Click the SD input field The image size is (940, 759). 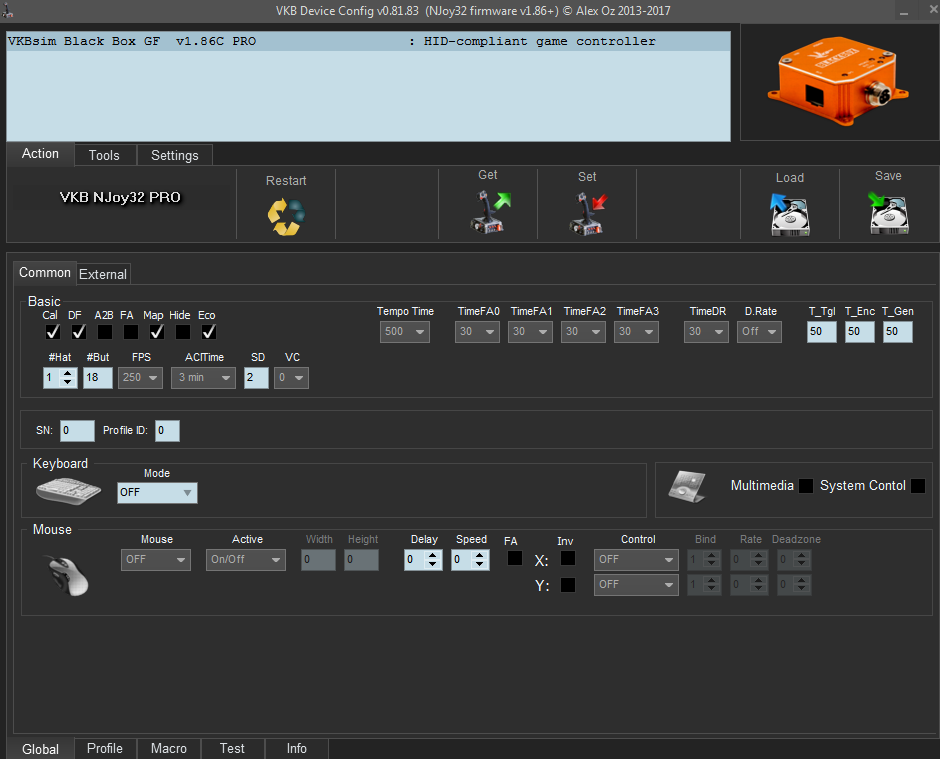point(256,378)
